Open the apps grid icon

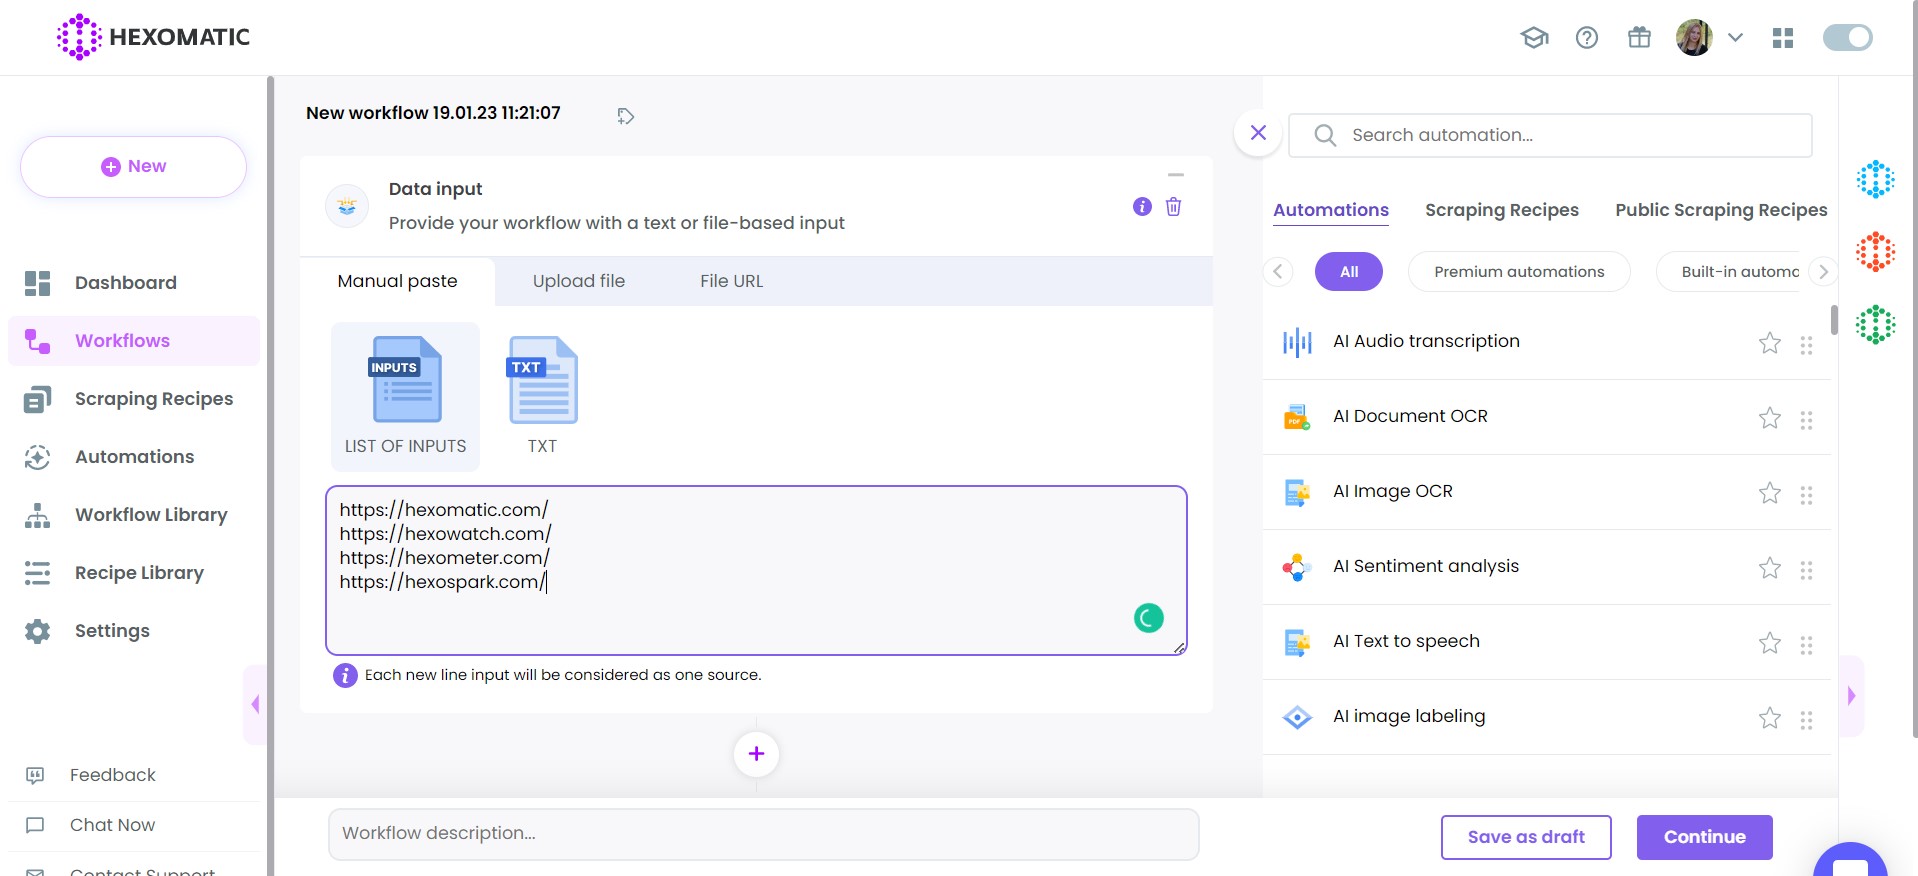pos(1783,38)
